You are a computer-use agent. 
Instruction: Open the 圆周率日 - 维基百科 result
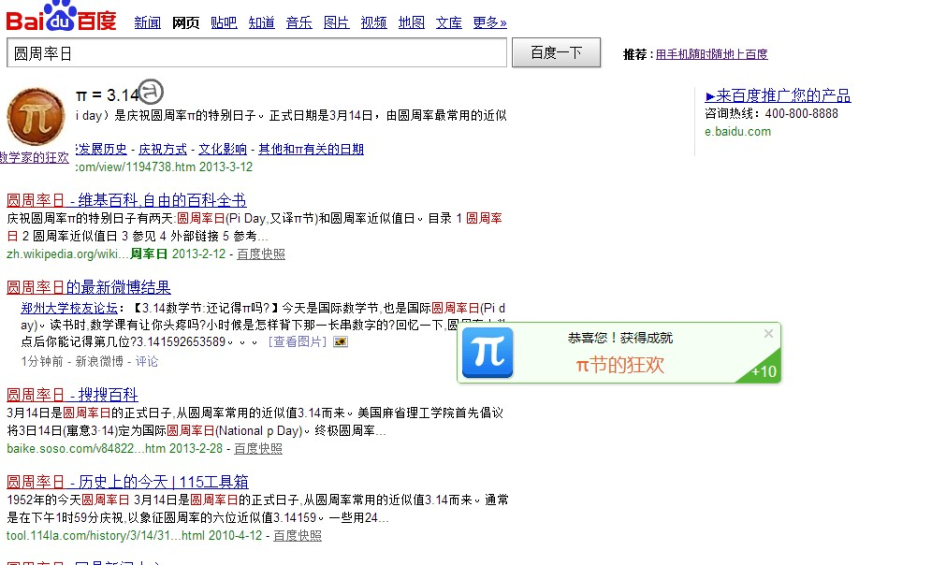[x=127, y=200]
